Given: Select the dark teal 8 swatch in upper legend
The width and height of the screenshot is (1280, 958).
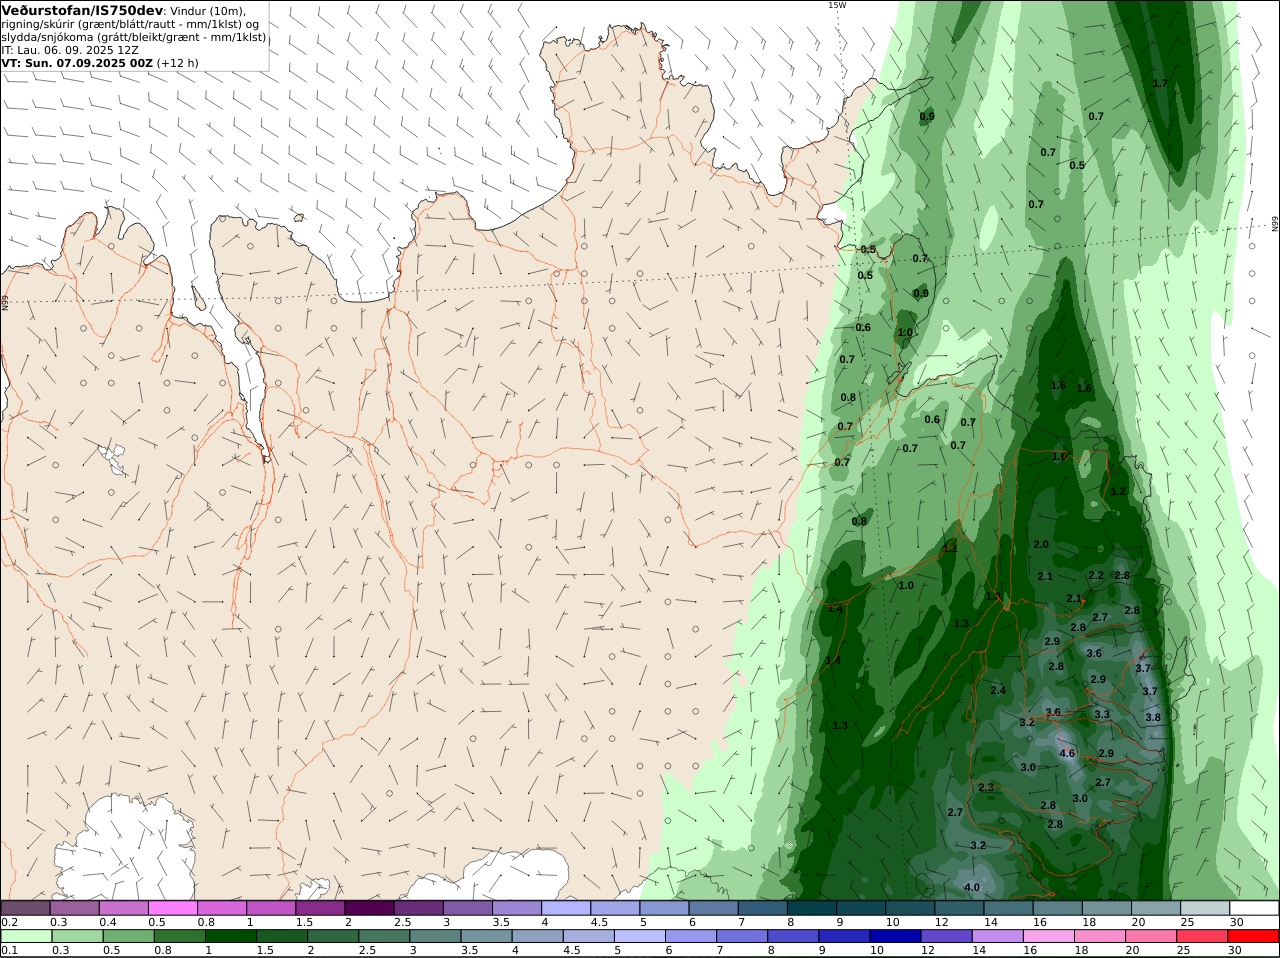Looking at the screenshot, I should (x=812, y=908).
